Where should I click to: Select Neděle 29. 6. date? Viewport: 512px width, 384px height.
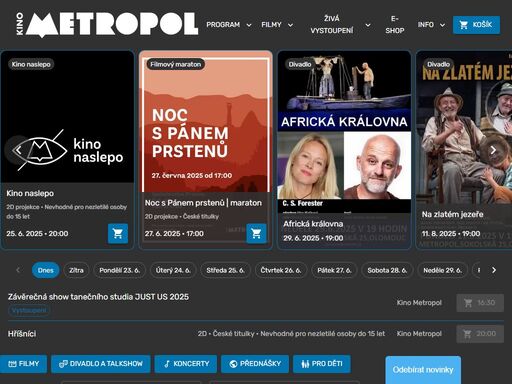click(442, 270)
